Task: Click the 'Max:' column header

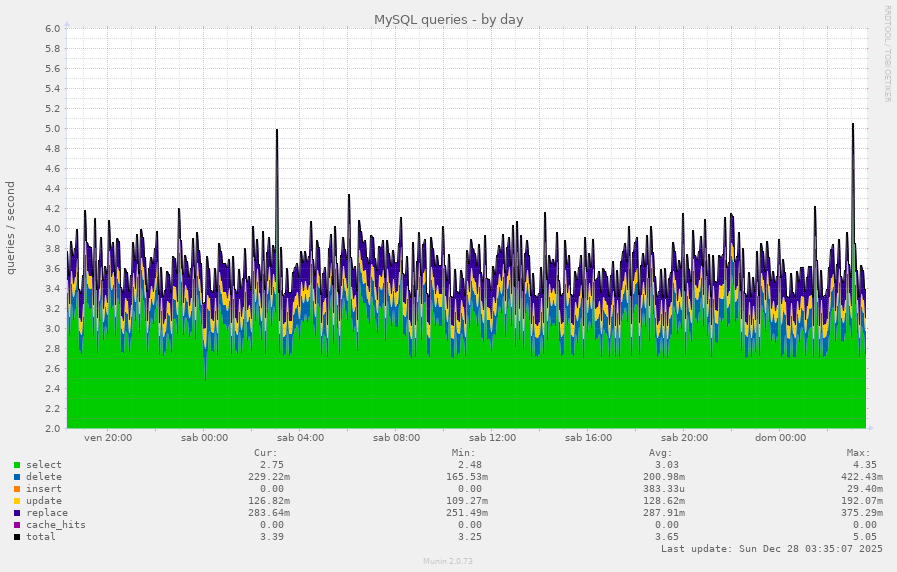Action: pyautogui.click(x=859, y=453)
